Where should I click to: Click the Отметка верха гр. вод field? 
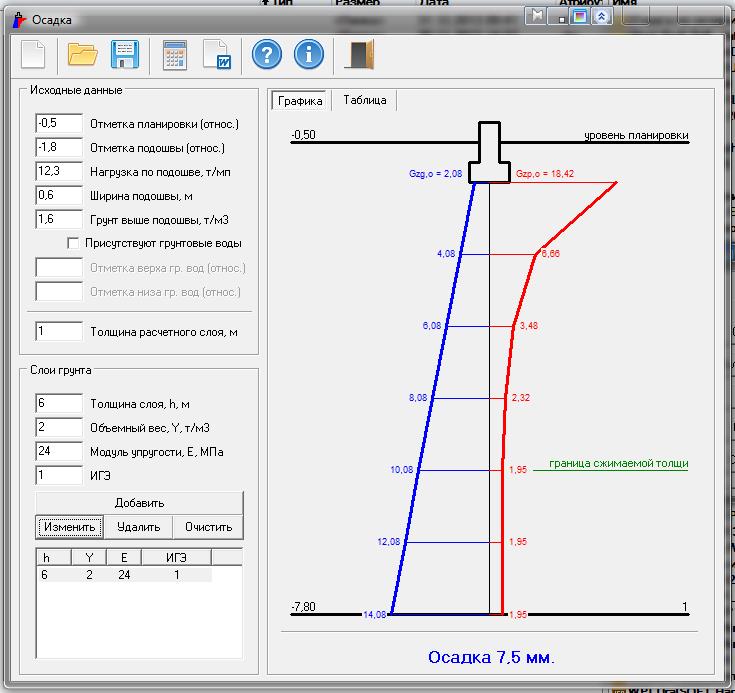pyautogui.click(x=59, y=267)
